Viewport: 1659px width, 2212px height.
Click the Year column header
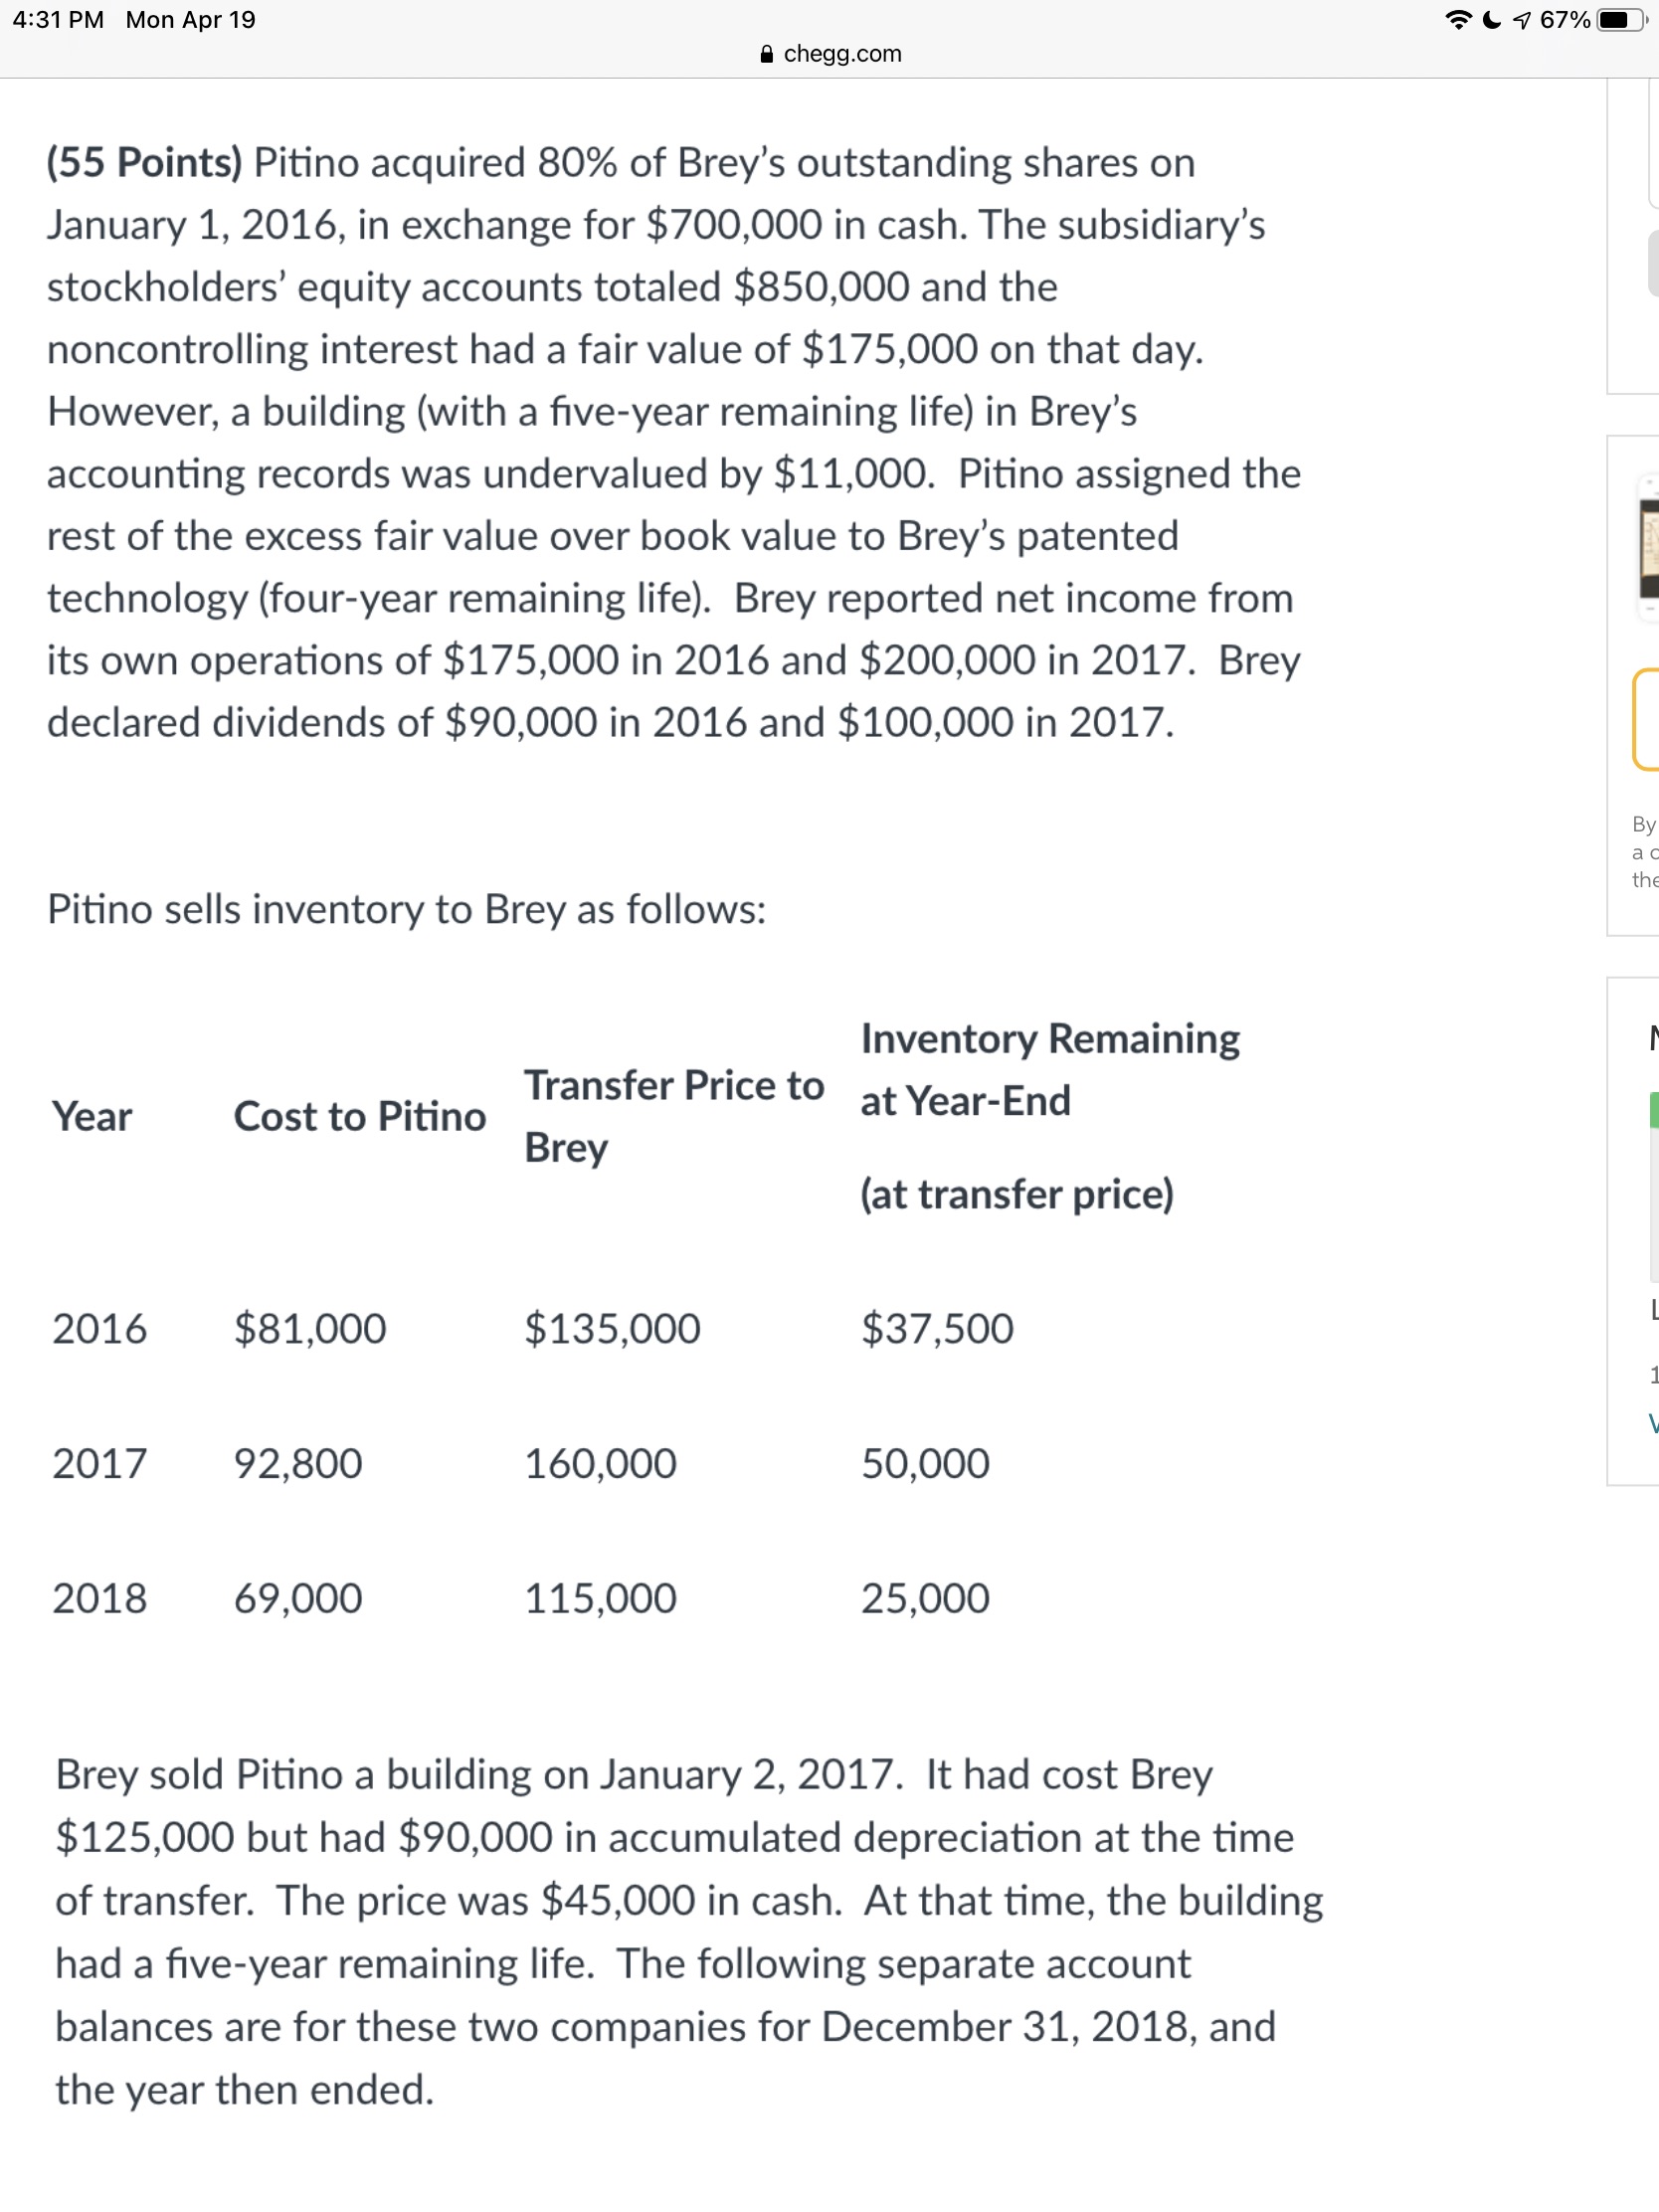pyautogui.click(x=92, y=1116)
